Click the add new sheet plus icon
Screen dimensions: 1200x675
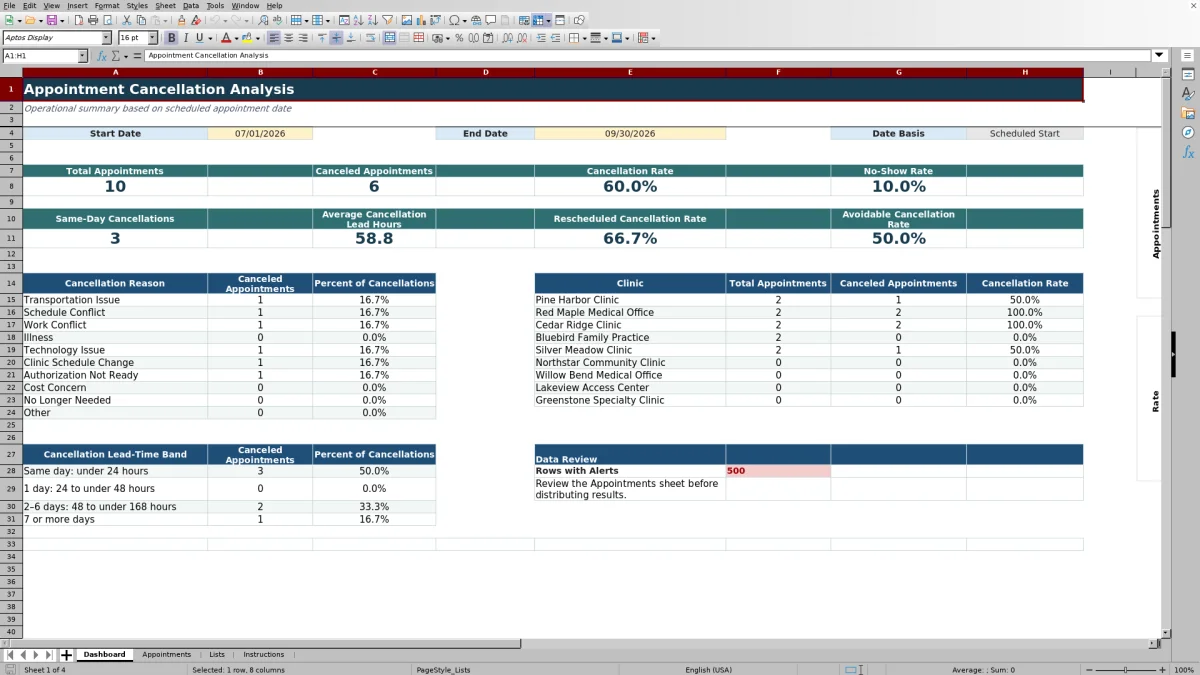pos(67,655)
